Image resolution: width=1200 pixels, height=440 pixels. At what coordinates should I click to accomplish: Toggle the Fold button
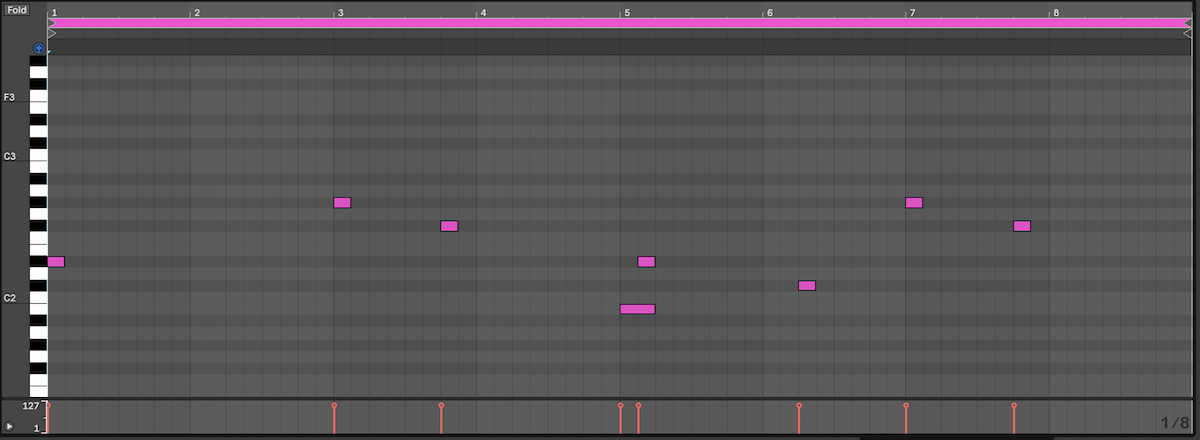[x=17, y=9]
